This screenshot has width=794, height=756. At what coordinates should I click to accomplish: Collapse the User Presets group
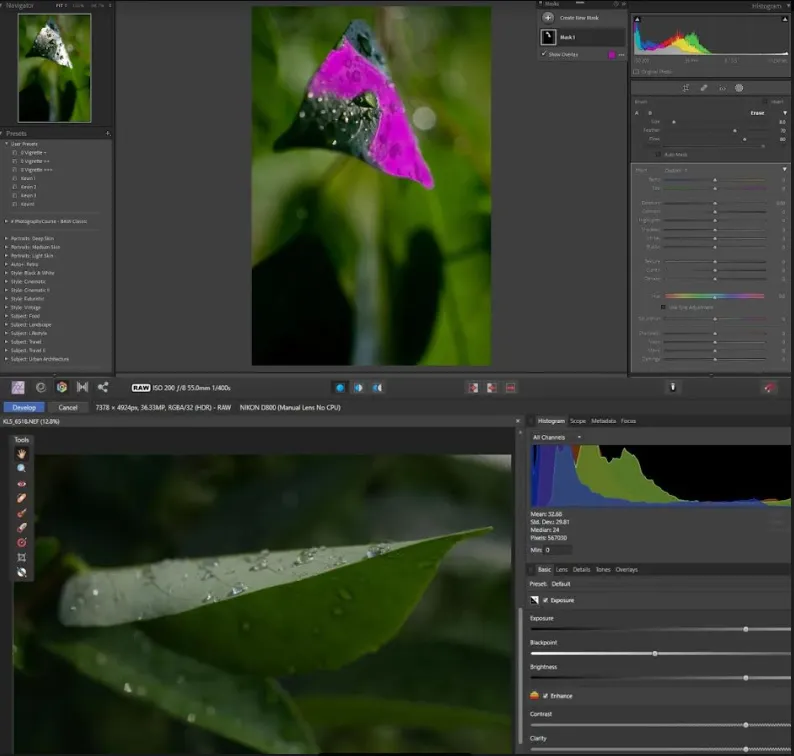(x=6, y=143)
